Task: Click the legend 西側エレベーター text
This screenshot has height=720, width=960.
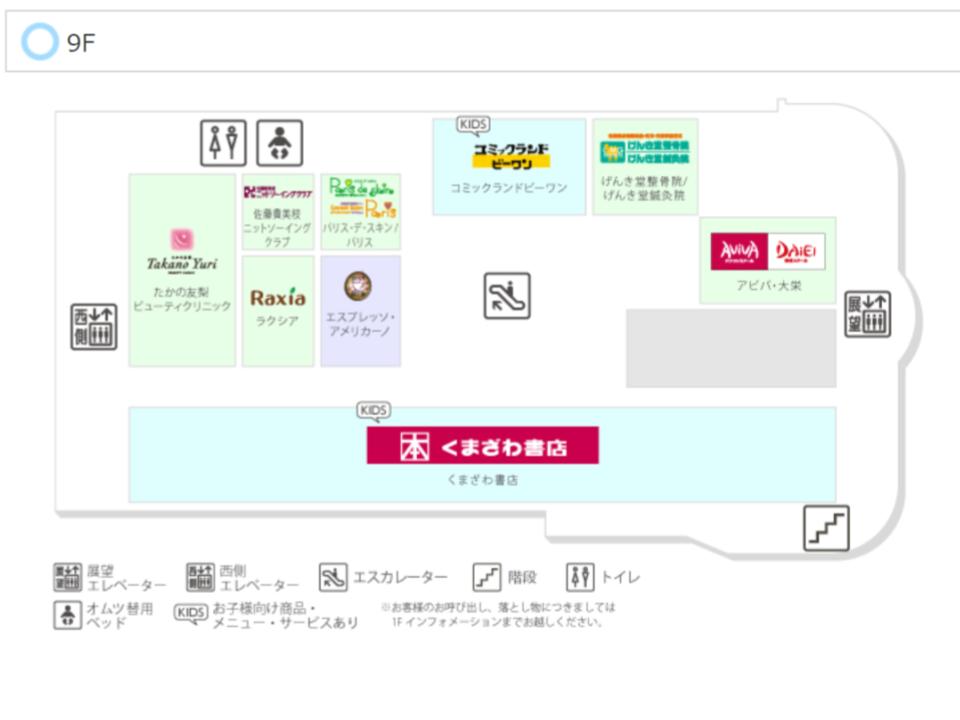Action: [x=259, y=578]
